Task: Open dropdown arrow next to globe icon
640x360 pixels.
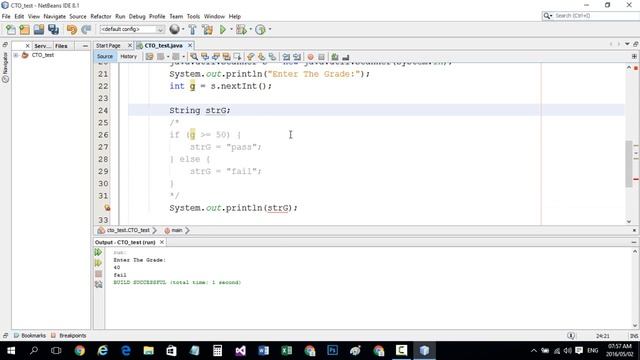Action: click(182, 29)
